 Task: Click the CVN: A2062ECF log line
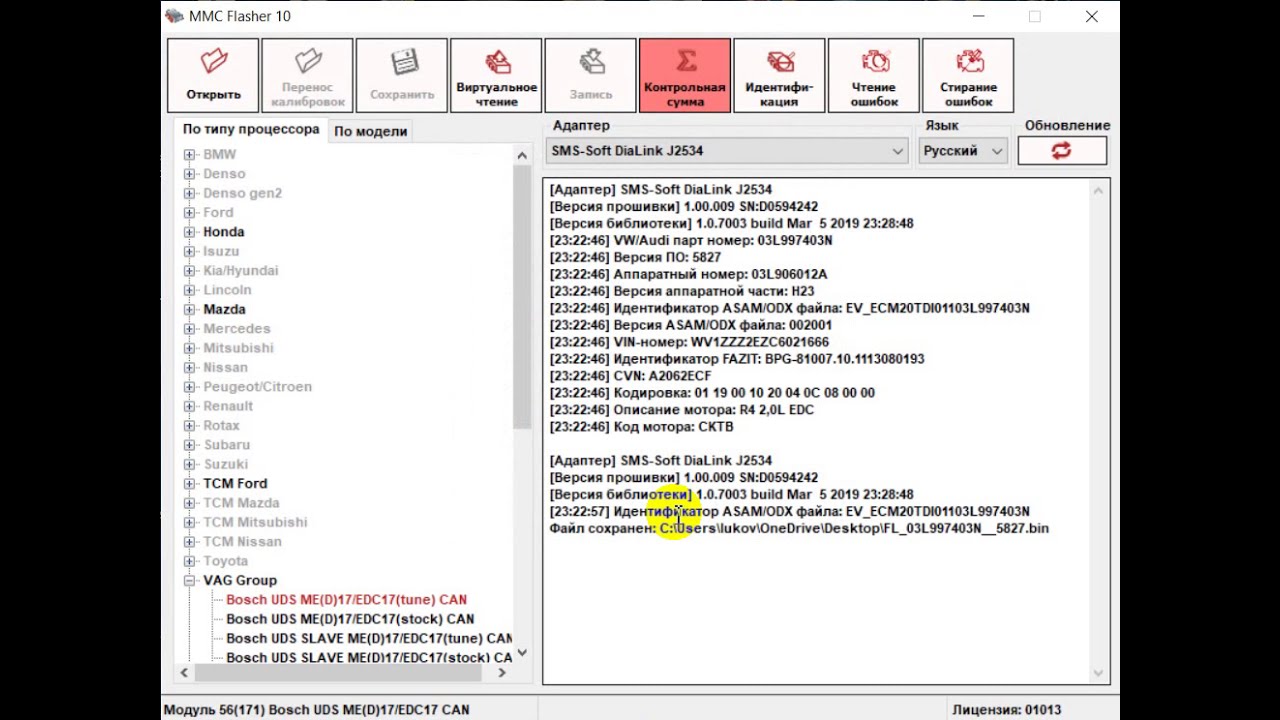click(x=630, y=376)
